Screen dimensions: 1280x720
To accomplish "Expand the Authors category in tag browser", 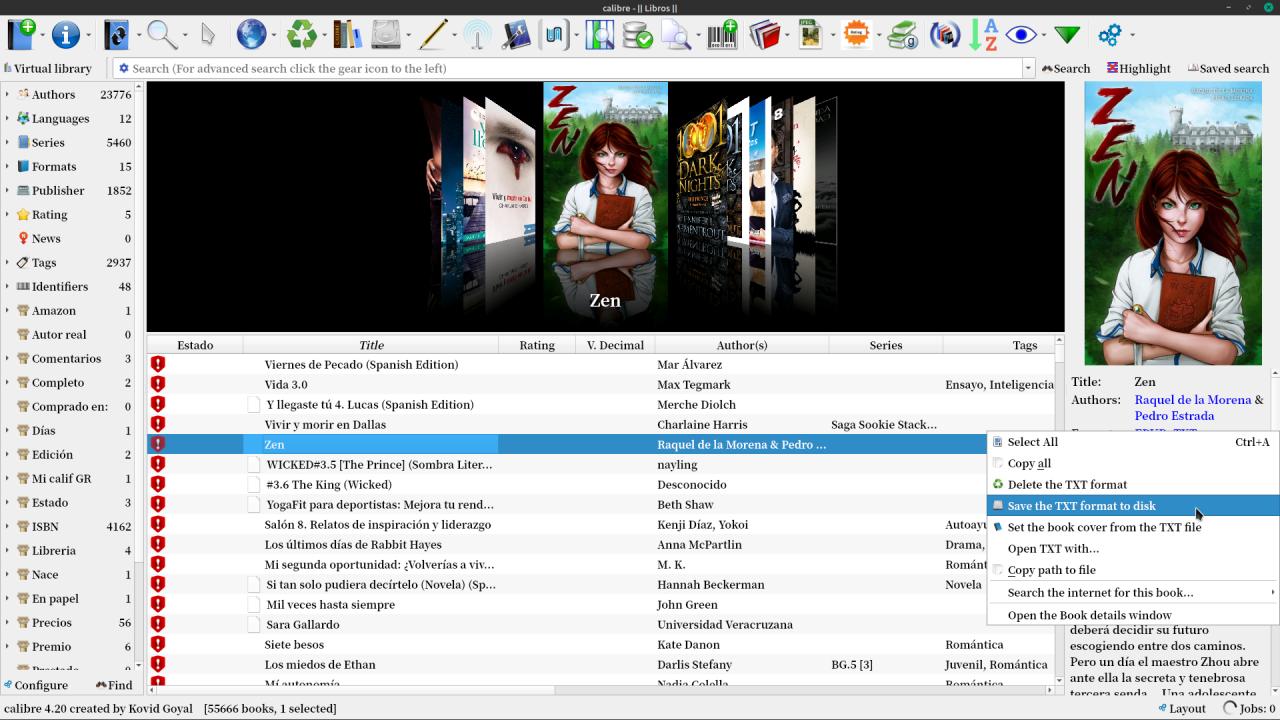I will (8, 94).
